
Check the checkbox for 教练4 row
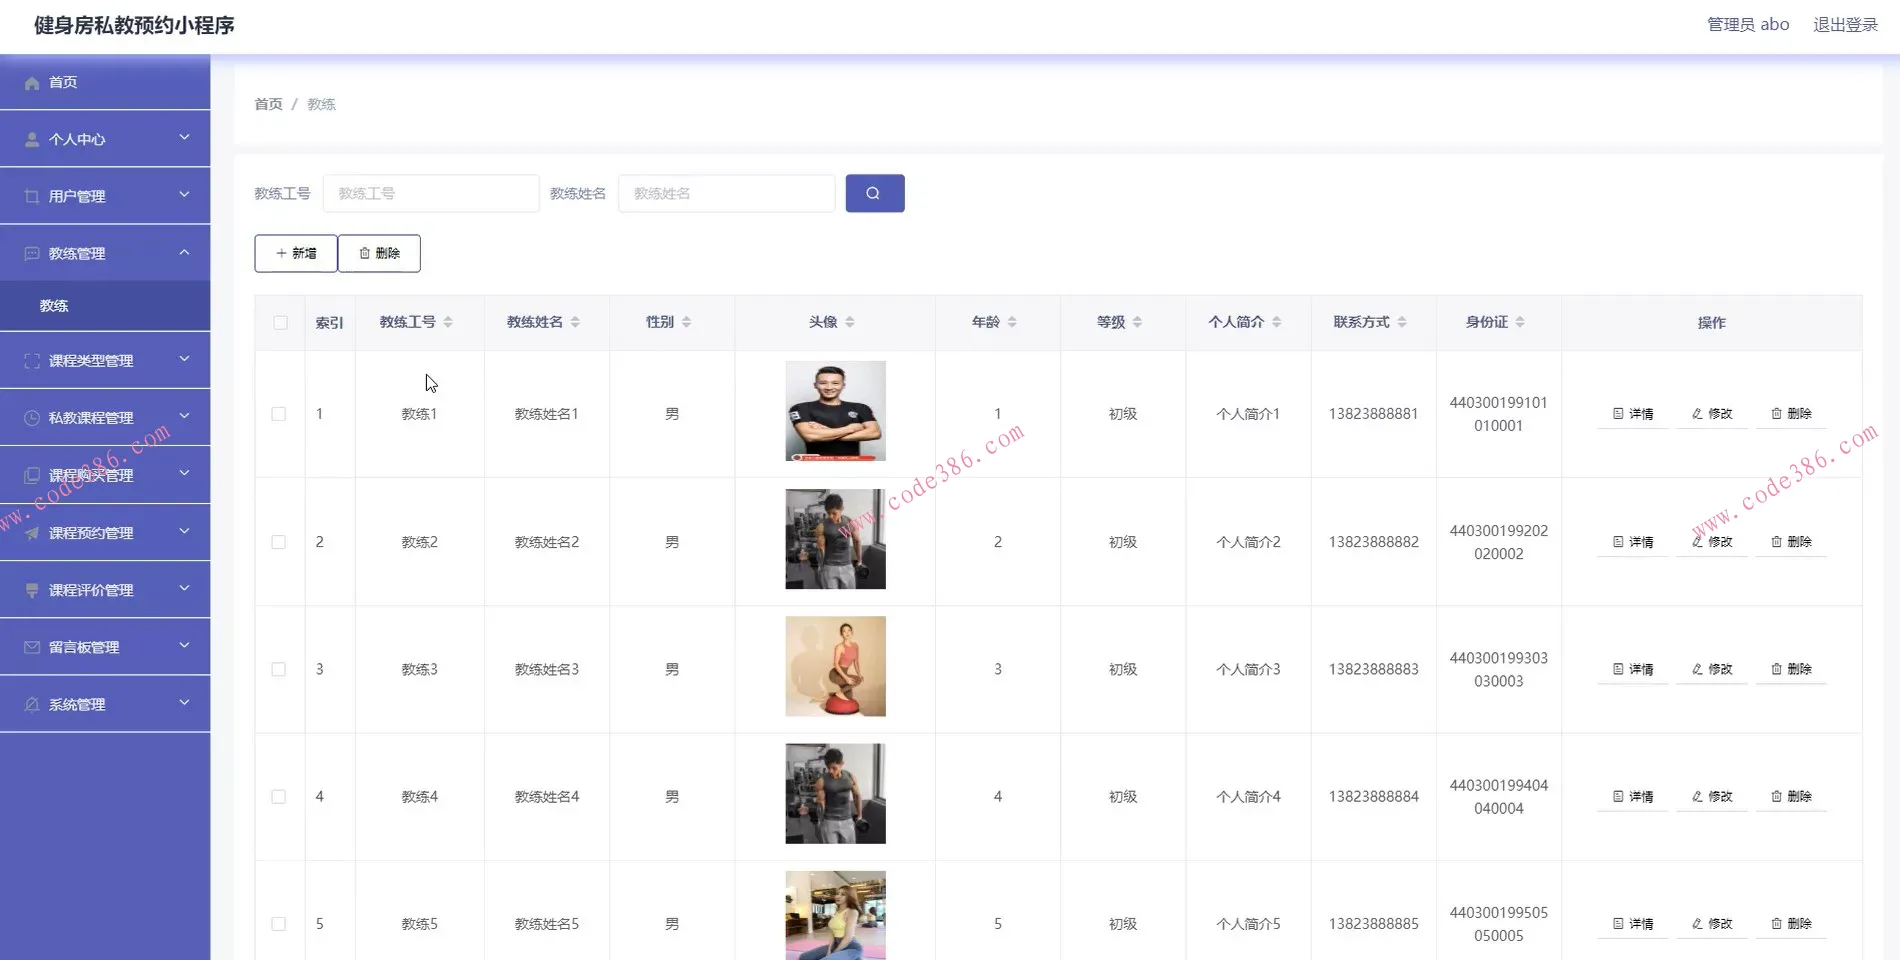(x=279, y=796)
